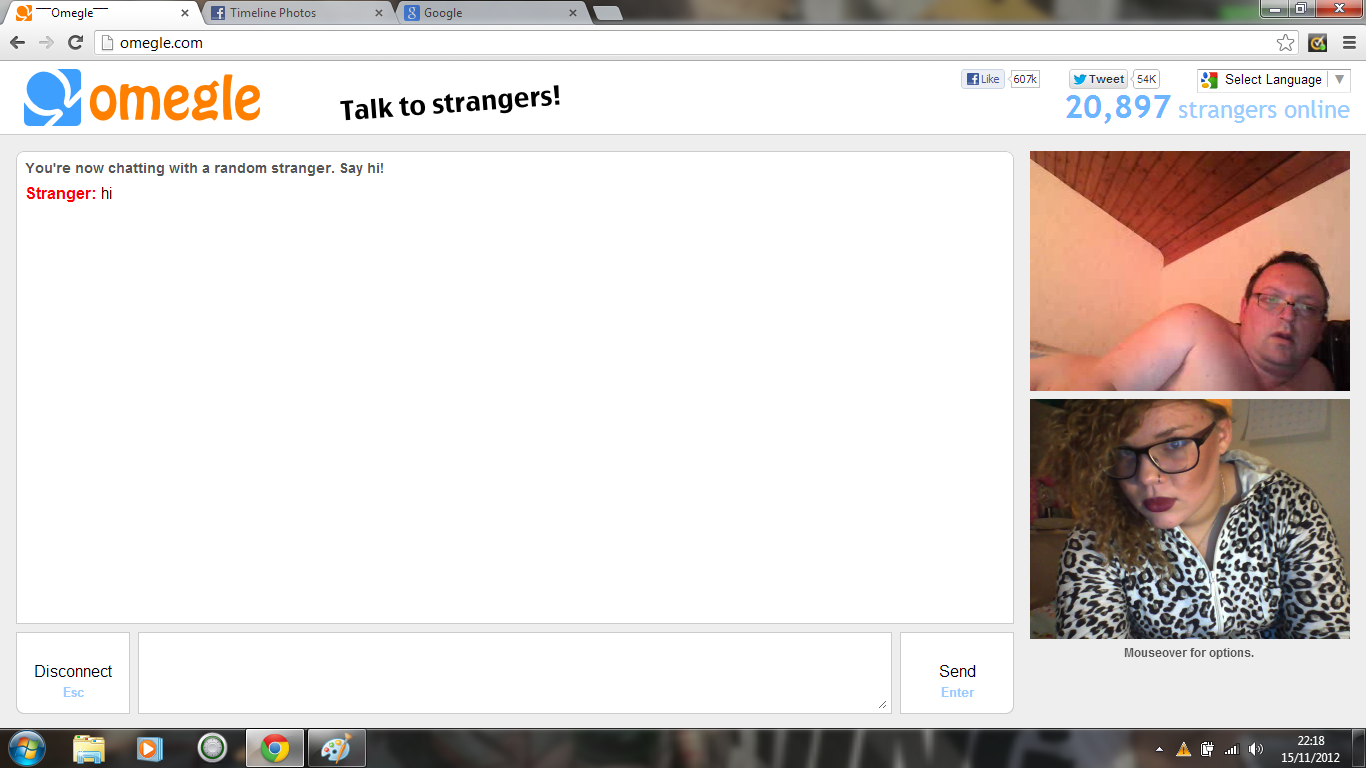The width and height of the screenshot is (1366, 768).
Task: Click the Talk to strangers! tagline
Action: [x=450, y=102]
